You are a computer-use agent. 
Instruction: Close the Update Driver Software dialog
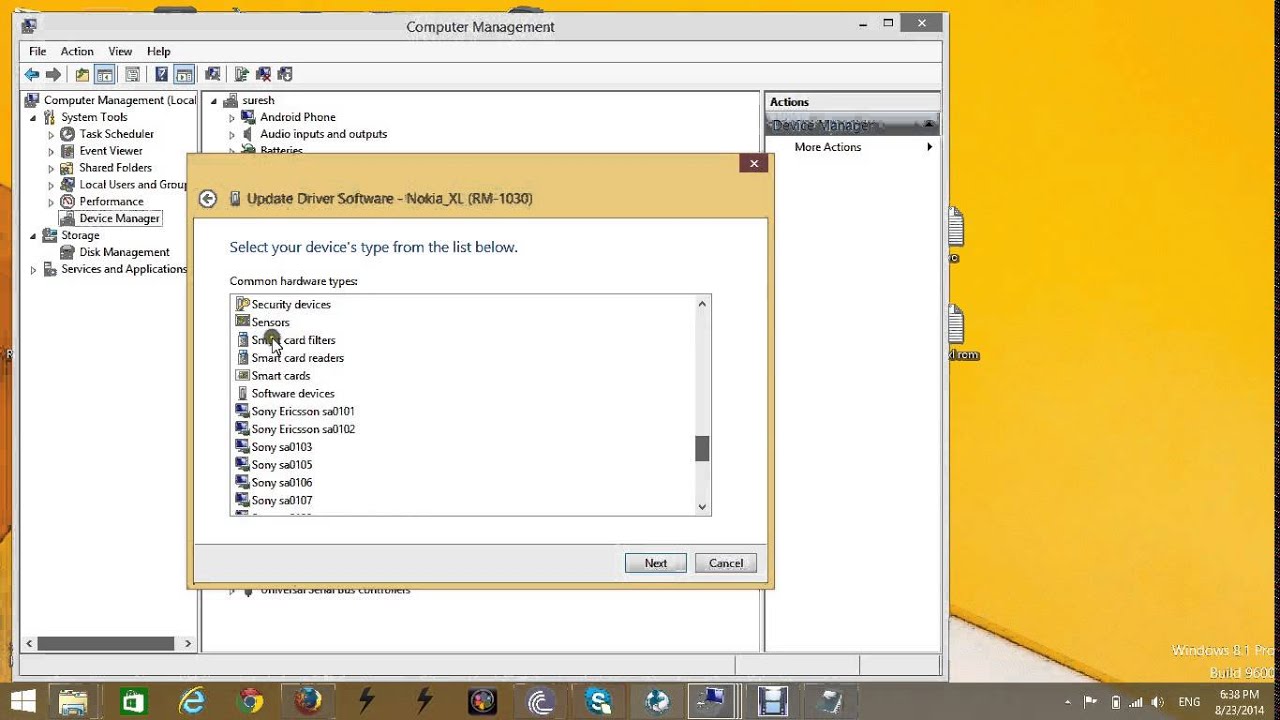tap(754, 164)
